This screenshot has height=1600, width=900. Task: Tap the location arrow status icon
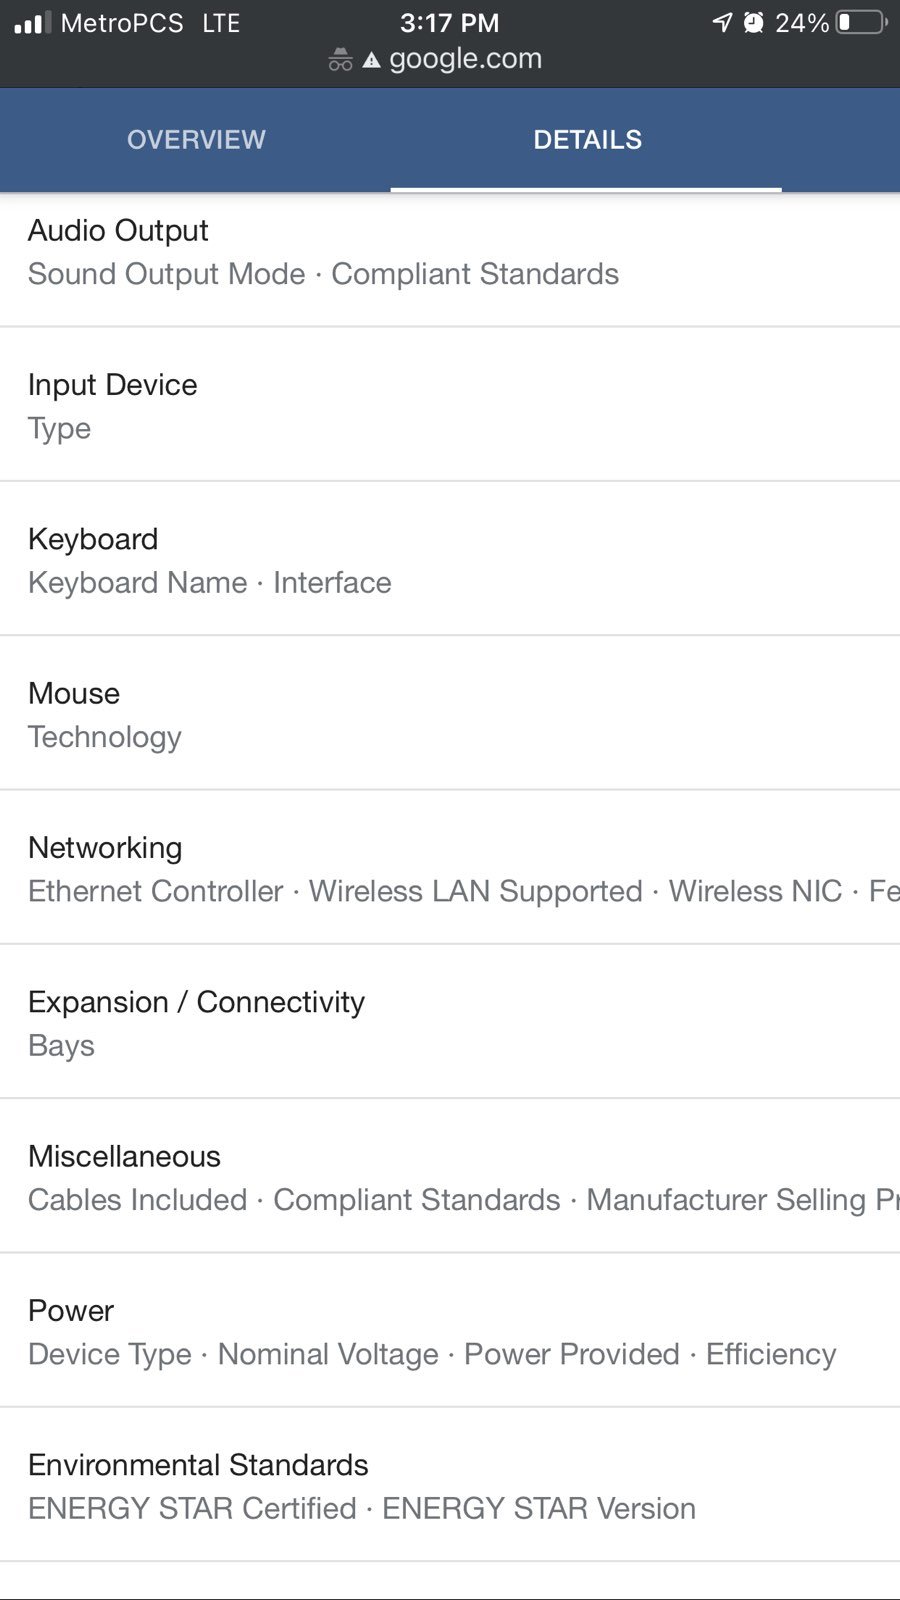722,22
